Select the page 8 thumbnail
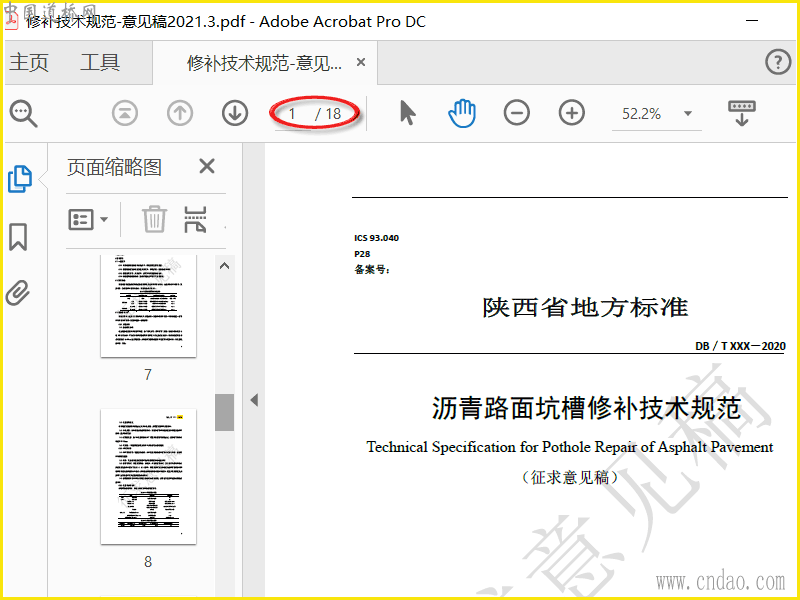This screenshot has width=800, height=600. pyautogui.click(x=148, y=476)
